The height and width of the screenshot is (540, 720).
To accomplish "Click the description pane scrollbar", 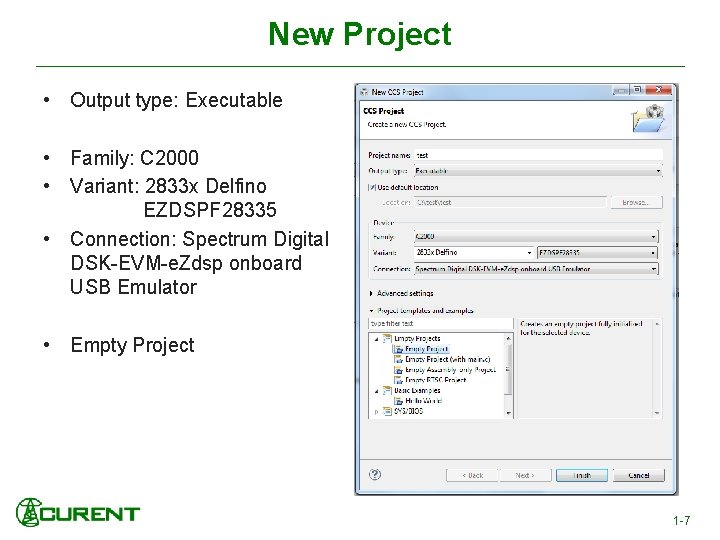I will tap(657, 368).
